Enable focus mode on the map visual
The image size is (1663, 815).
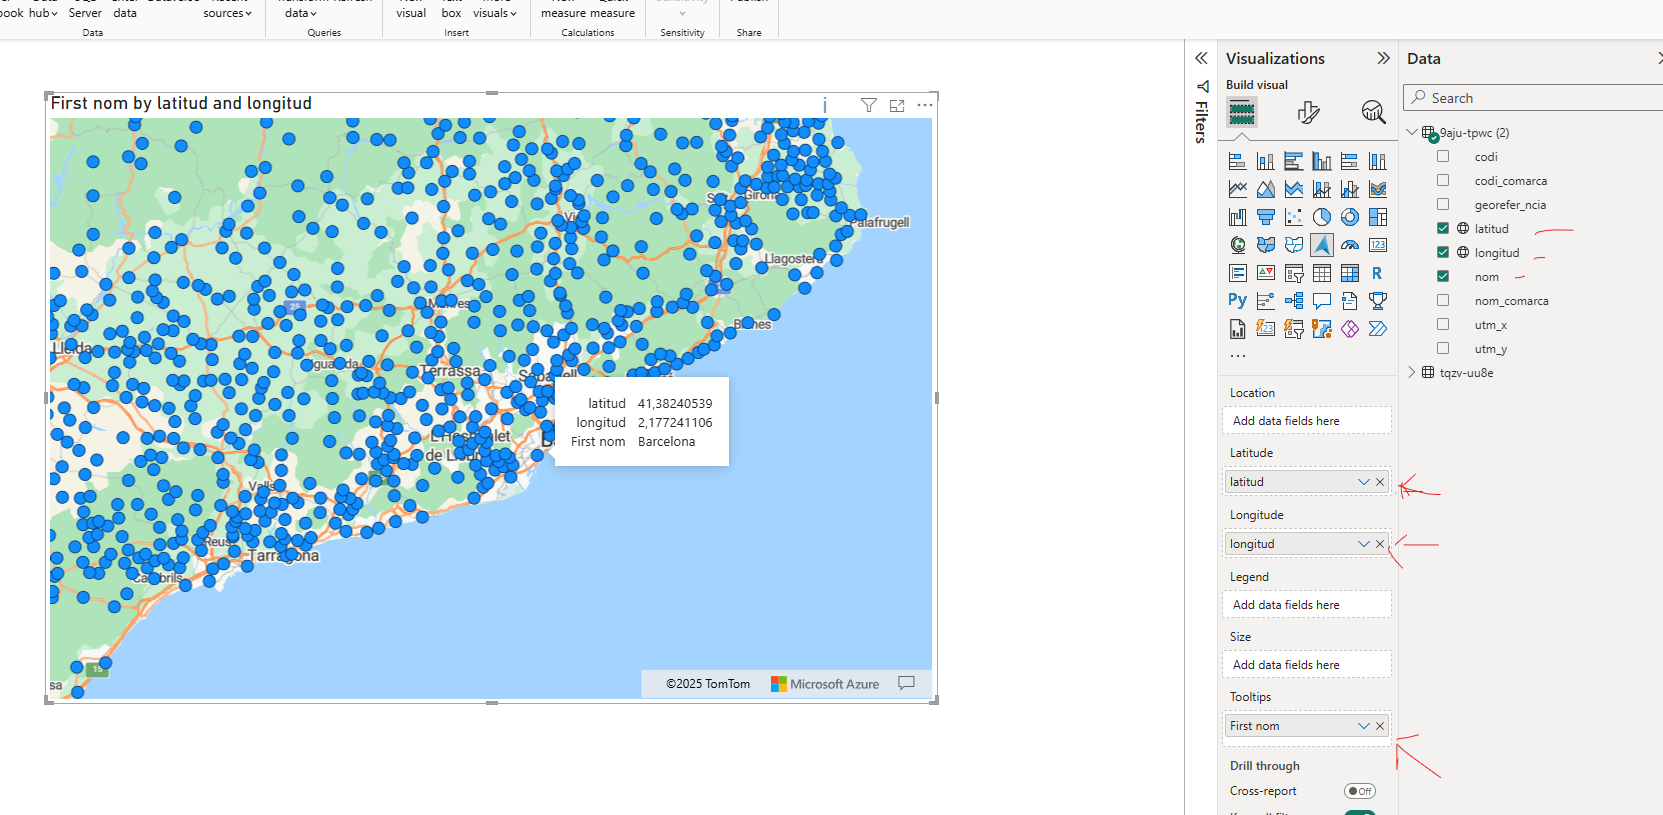pyautogui.click(x=897, y=105)
